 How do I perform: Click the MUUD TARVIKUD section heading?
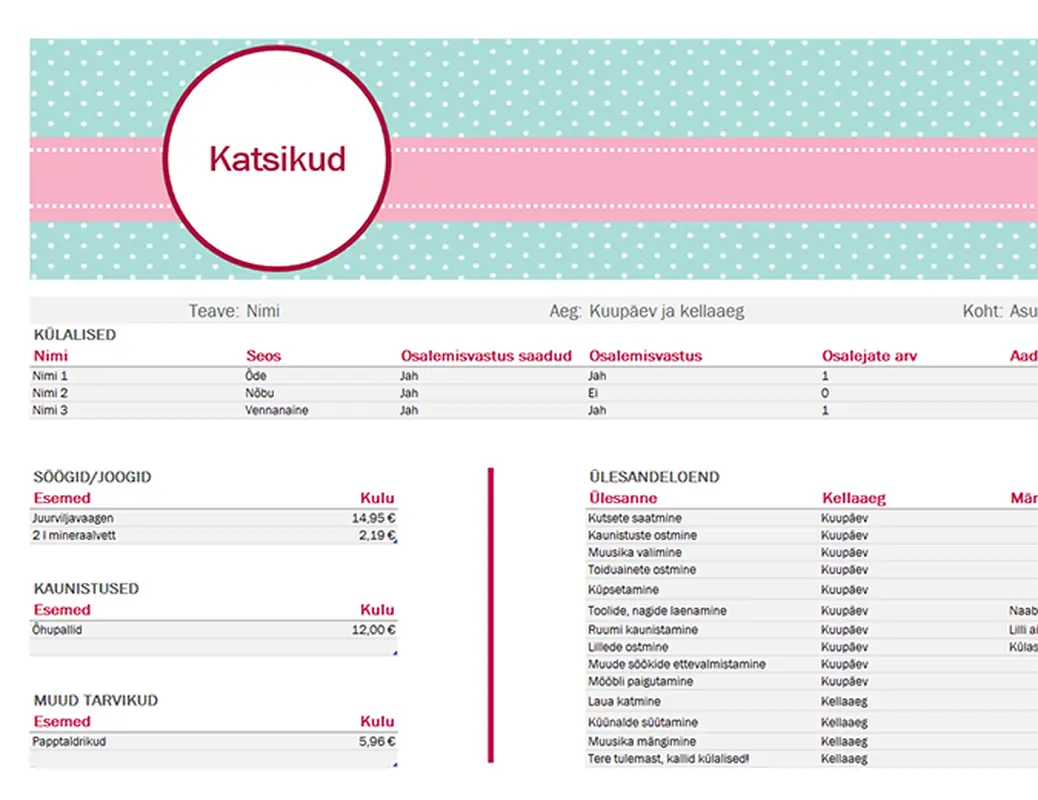[96, 701]
